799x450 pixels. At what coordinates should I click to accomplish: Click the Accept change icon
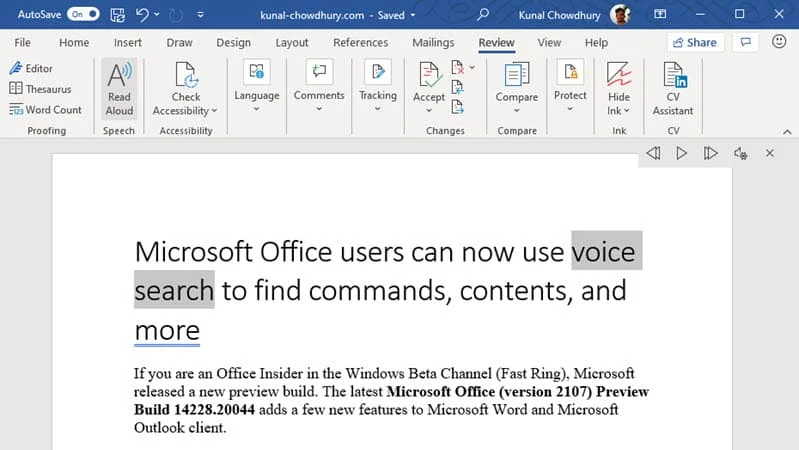point(429,75)
